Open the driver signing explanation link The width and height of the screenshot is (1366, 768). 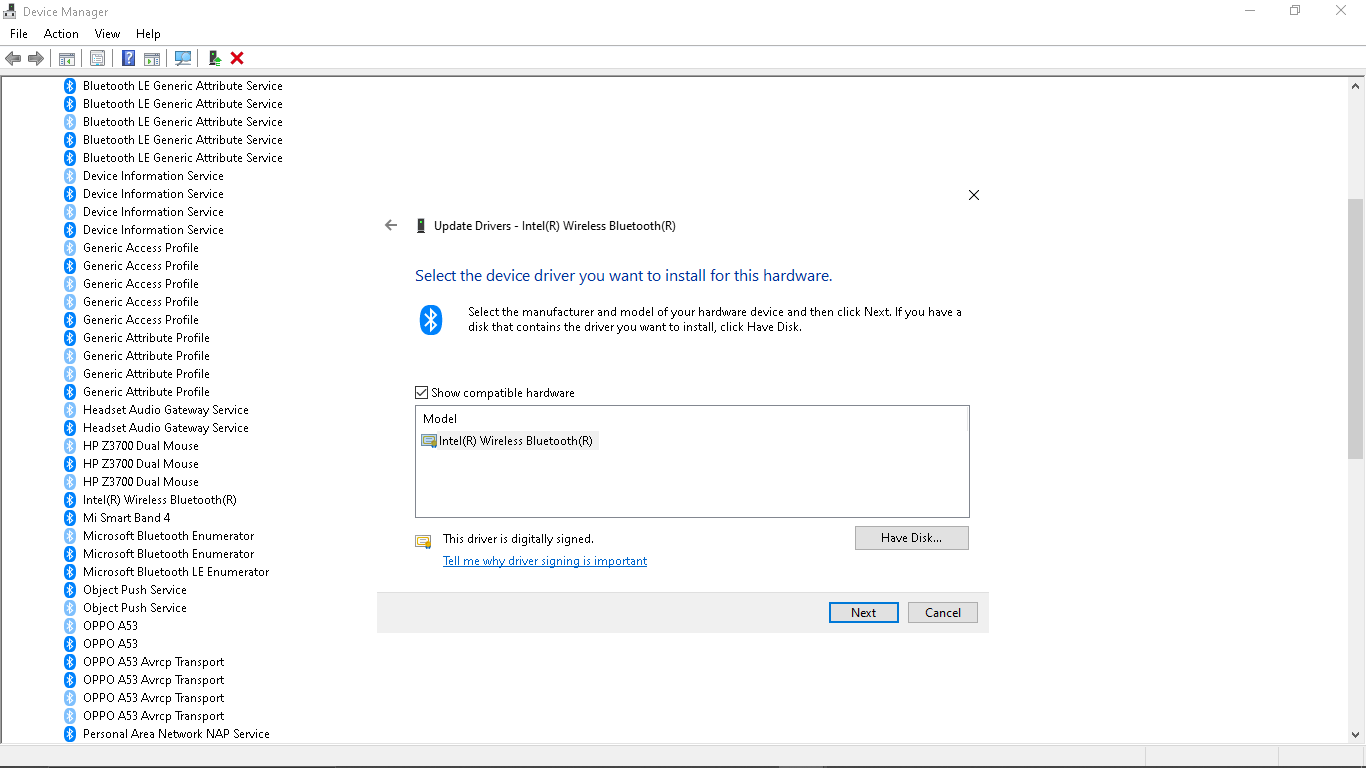tap(545, 561)
